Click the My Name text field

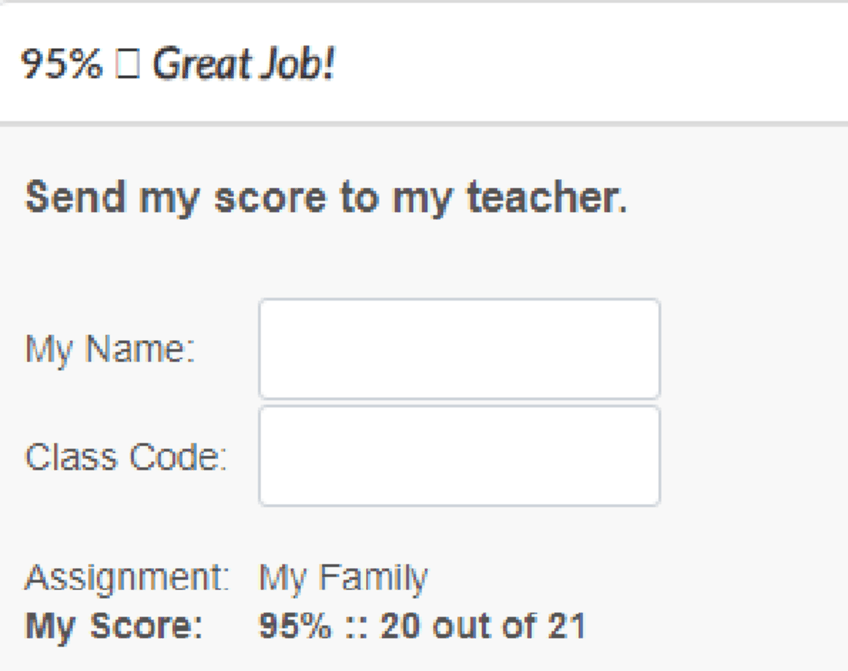459,349
